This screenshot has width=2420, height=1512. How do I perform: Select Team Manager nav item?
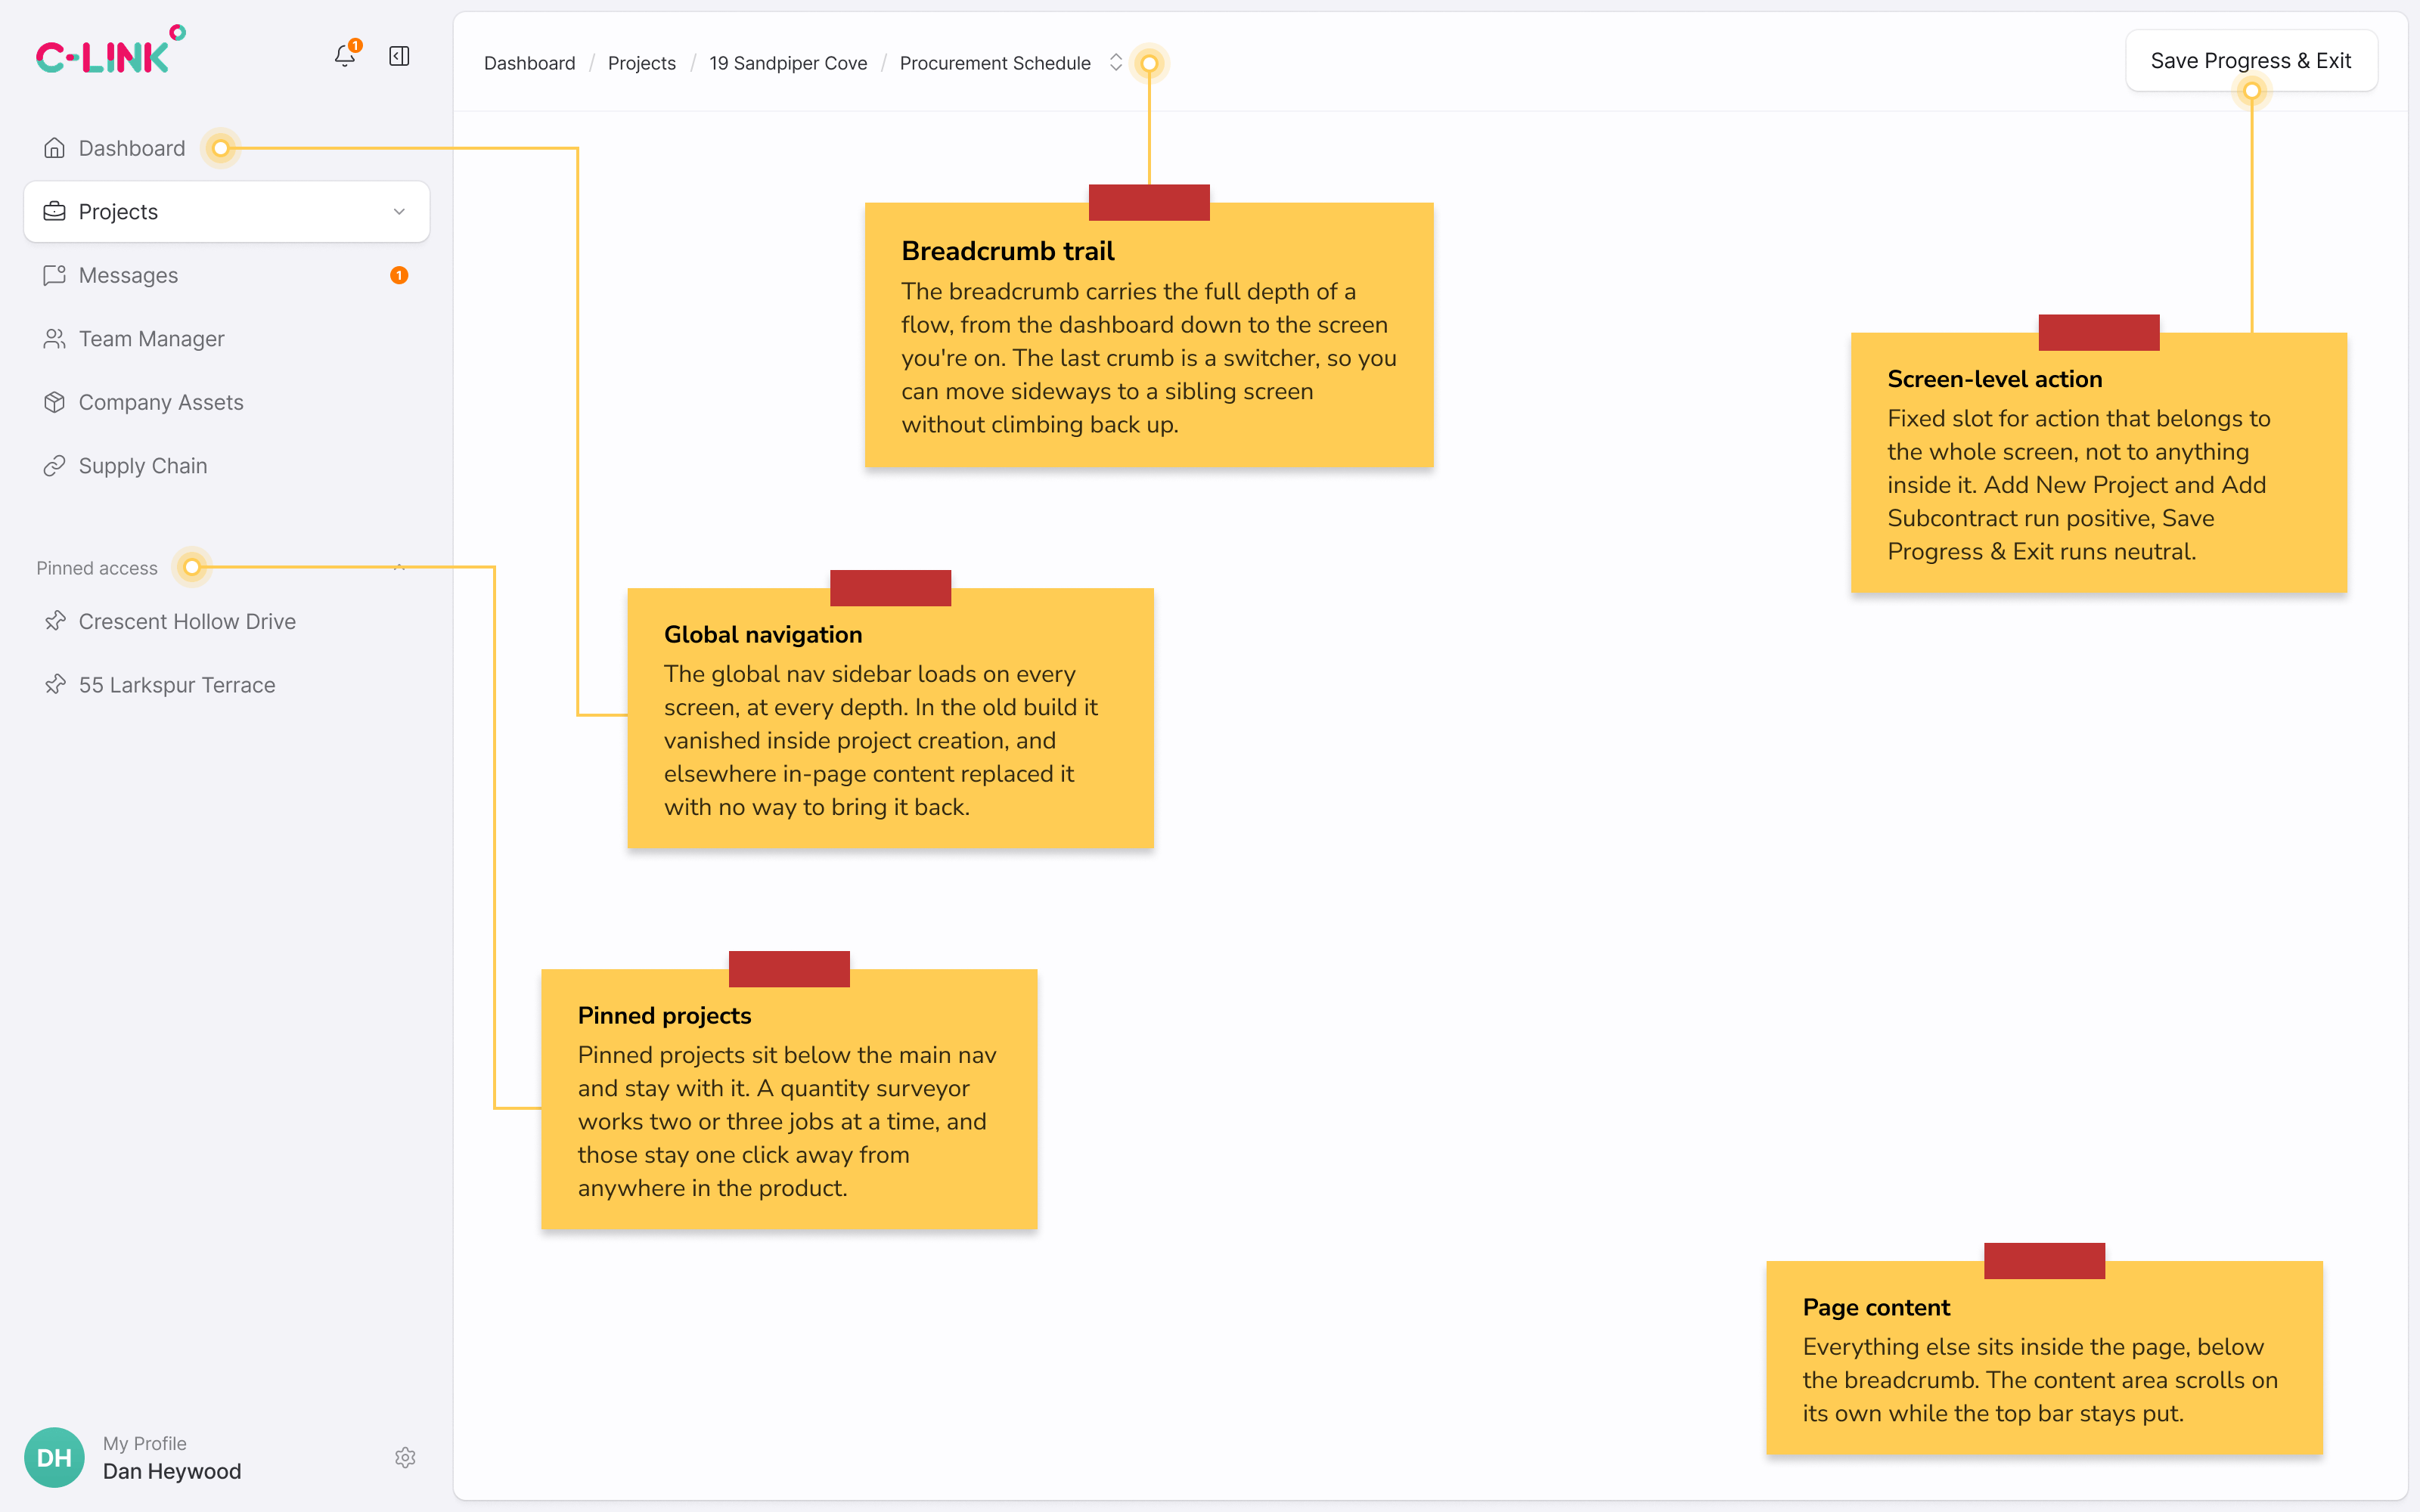point(226,339)
